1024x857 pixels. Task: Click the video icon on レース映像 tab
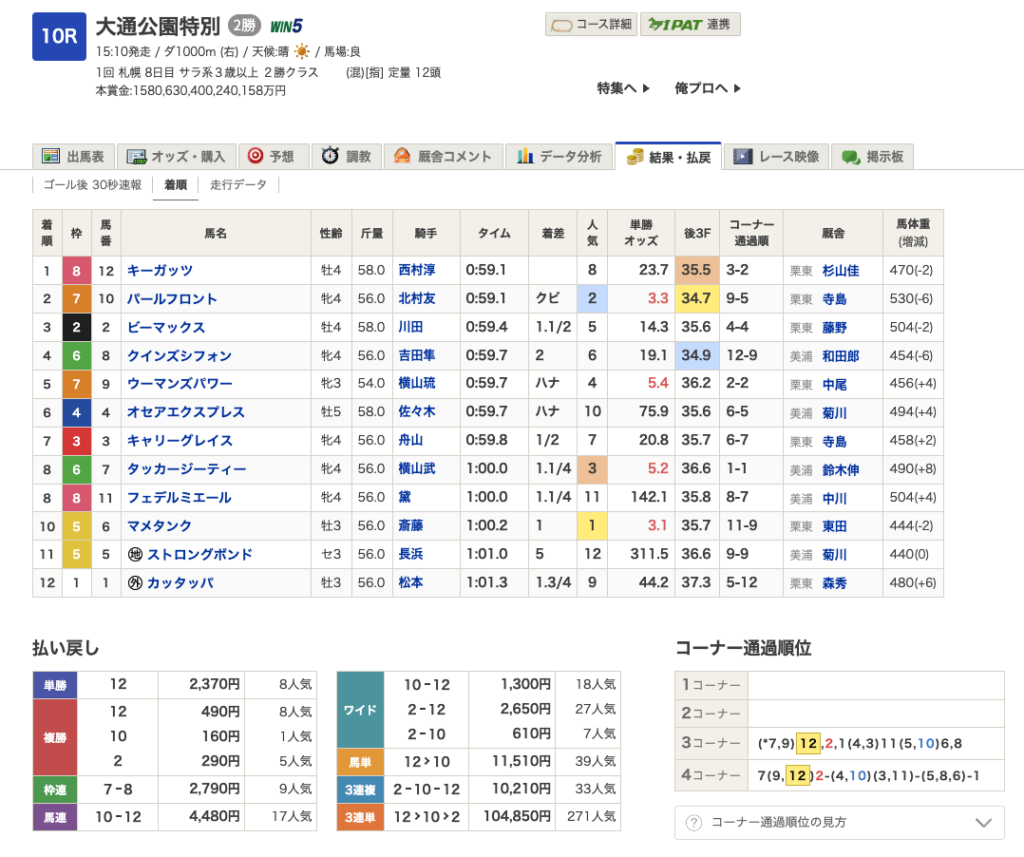coord(743,156)
